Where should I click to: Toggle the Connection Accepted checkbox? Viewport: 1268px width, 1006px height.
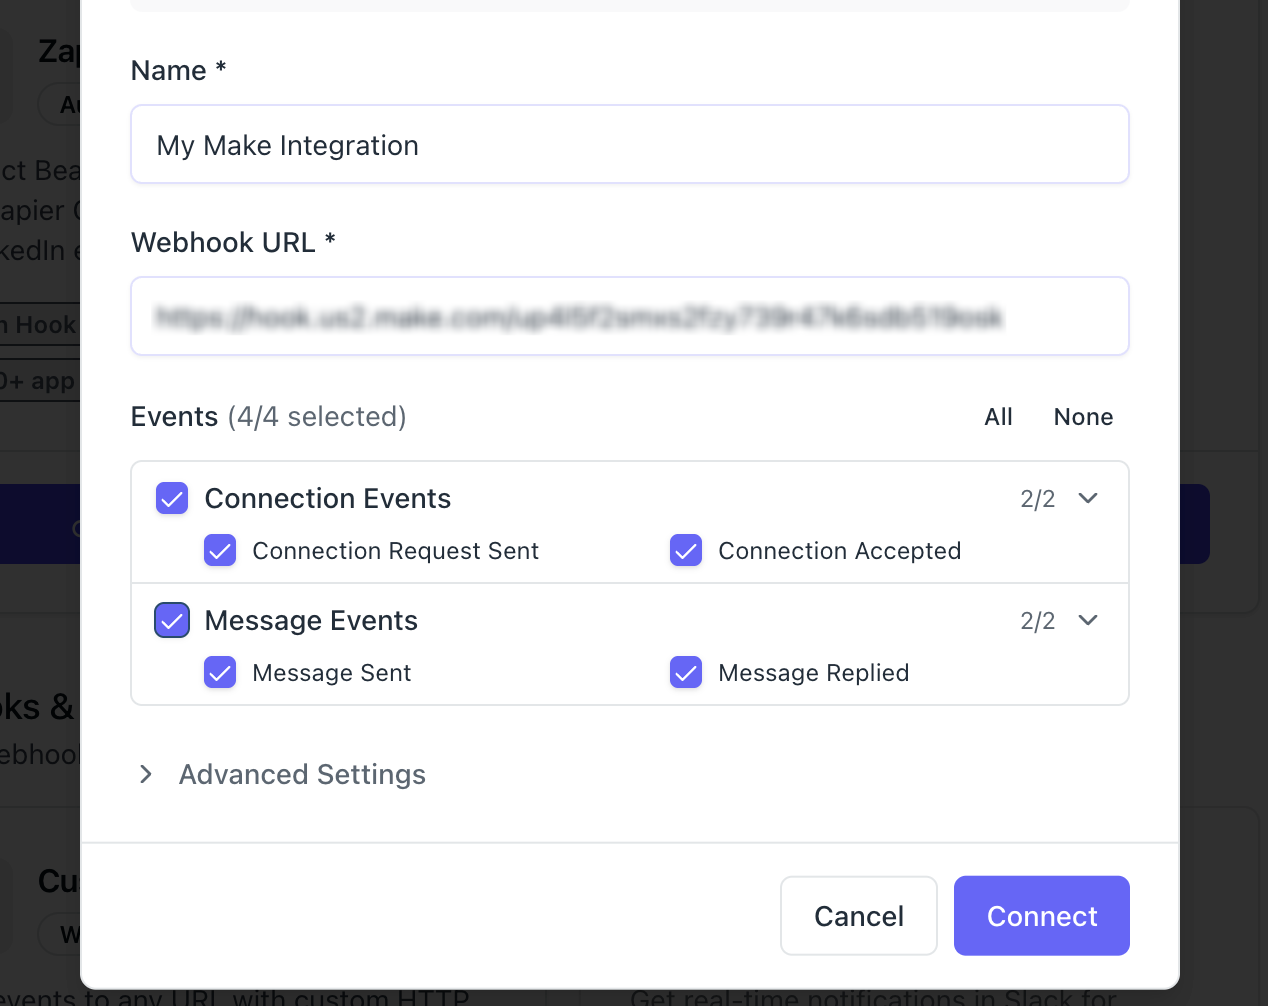(686, 550)
